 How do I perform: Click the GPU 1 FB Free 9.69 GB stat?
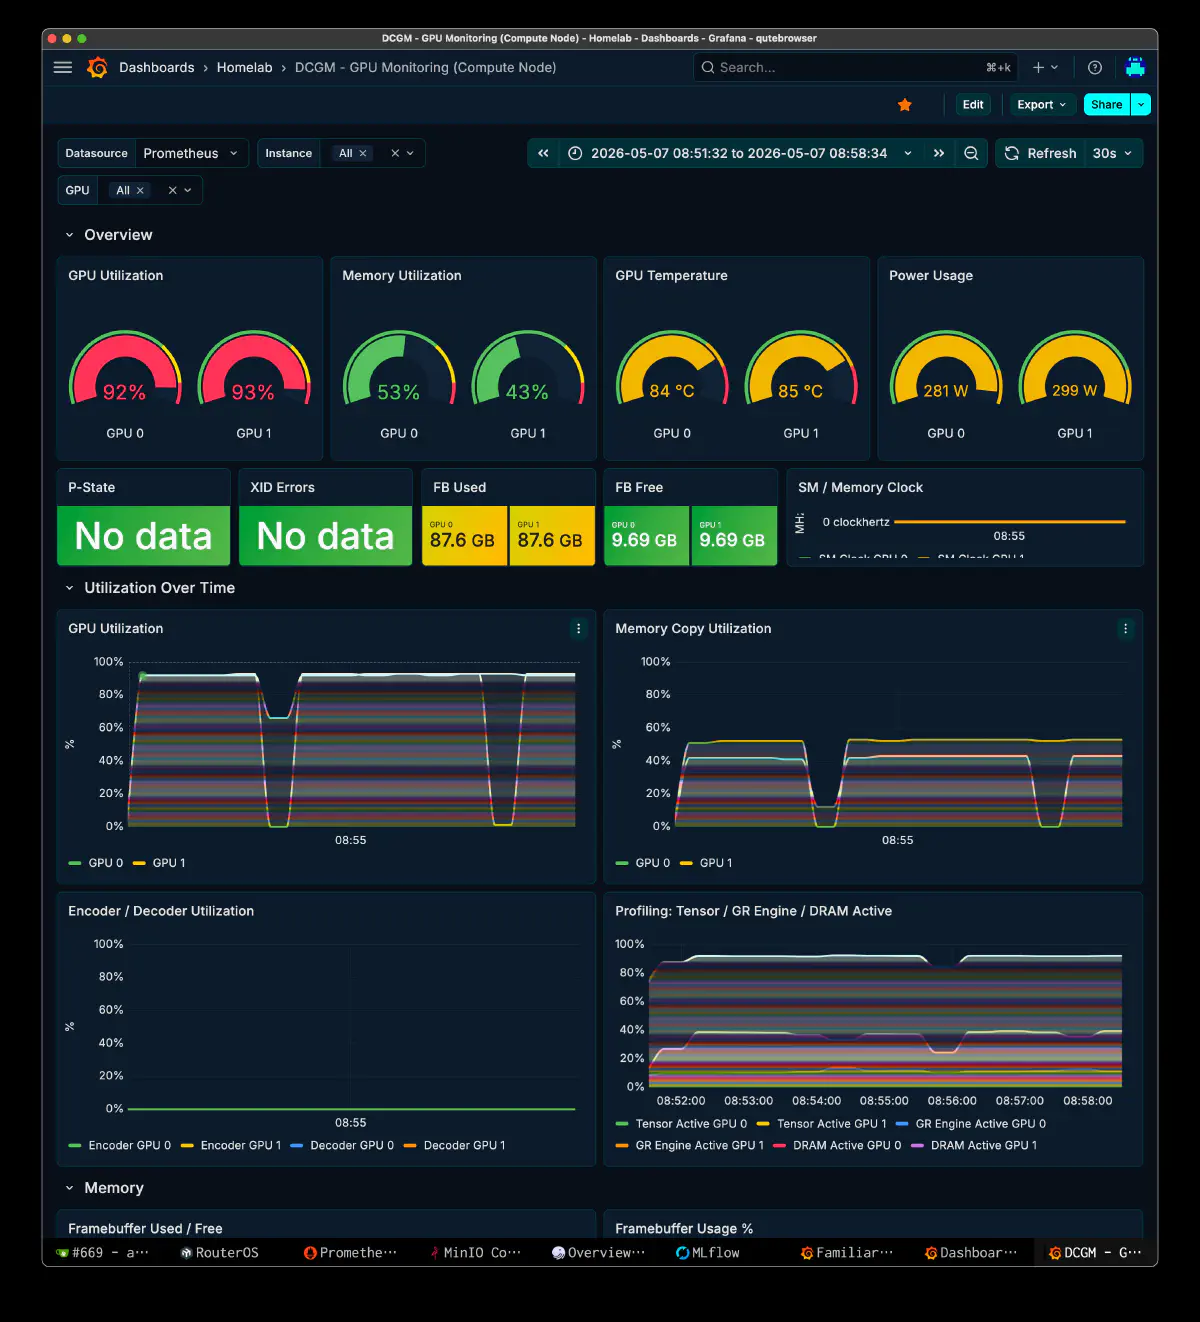pos(733,536)
